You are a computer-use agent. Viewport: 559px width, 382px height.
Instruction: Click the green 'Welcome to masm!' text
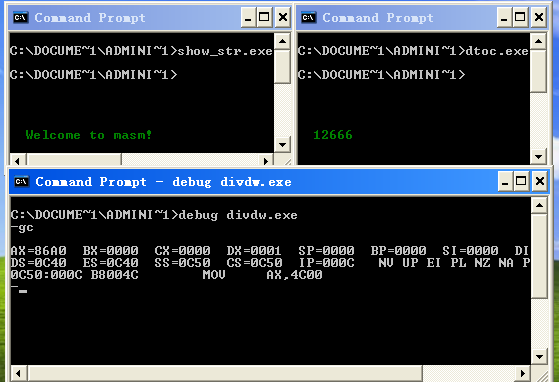tap(88, 135)
